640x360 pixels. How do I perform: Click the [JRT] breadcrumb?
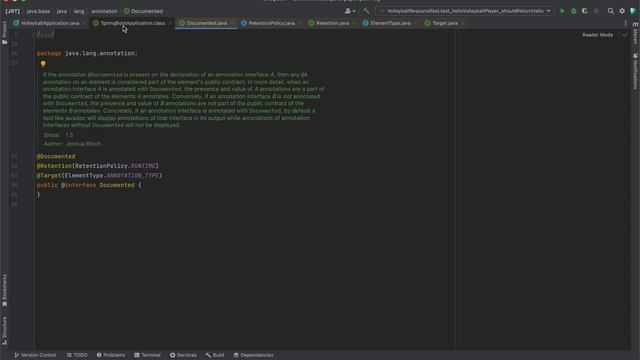(12, 11)
